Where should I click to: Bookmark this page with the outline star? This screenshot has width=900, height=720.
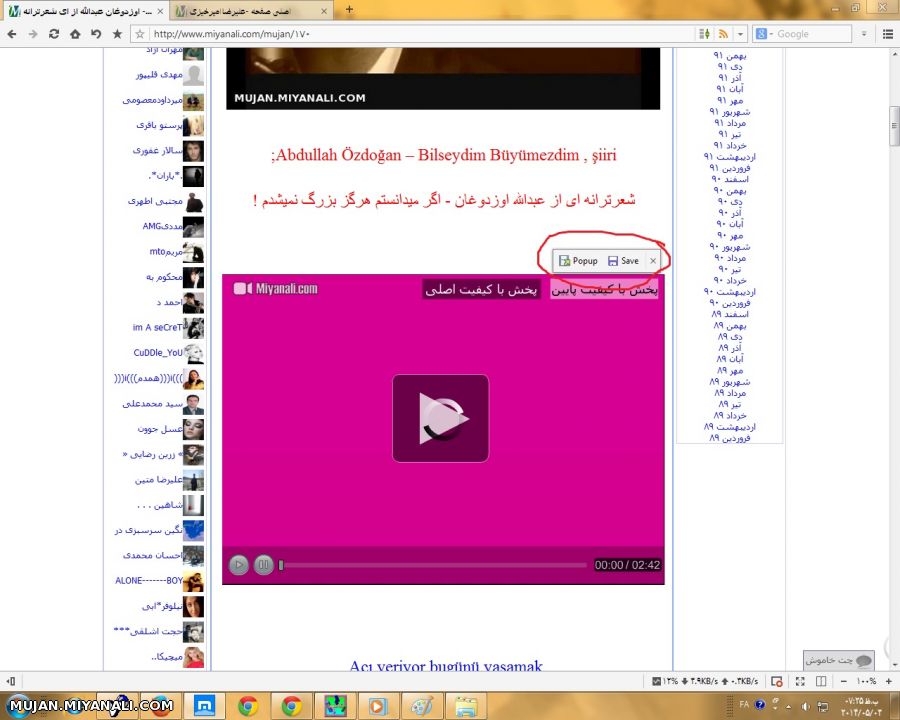pyautogui.click(x=140, y=34)
